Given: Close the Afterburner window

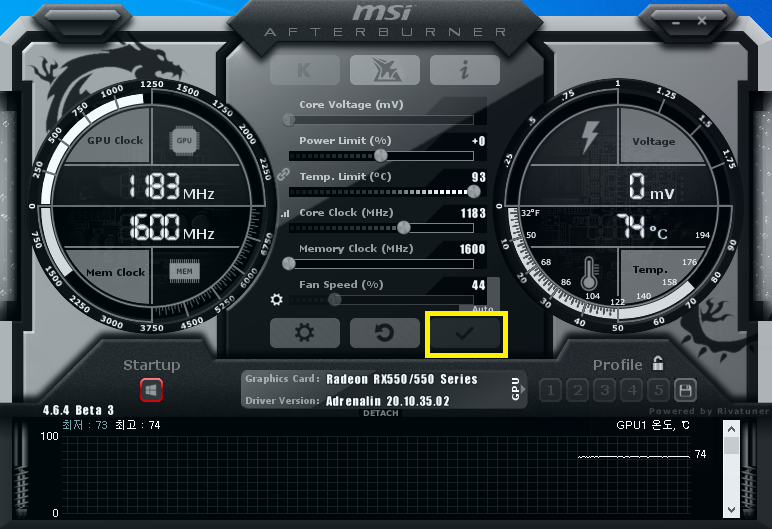Looking at the screenshot, I should [702, 21].
